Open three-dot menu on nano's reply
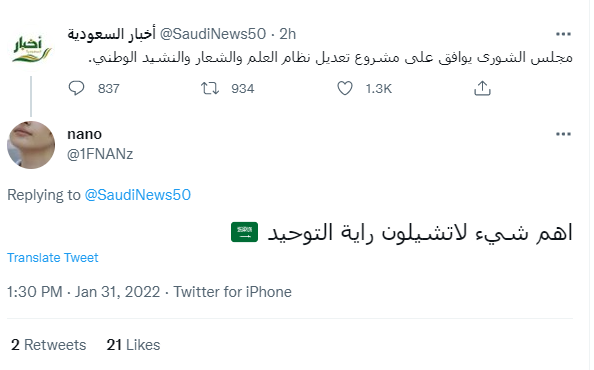594x370 pixels. coord(563,134)
